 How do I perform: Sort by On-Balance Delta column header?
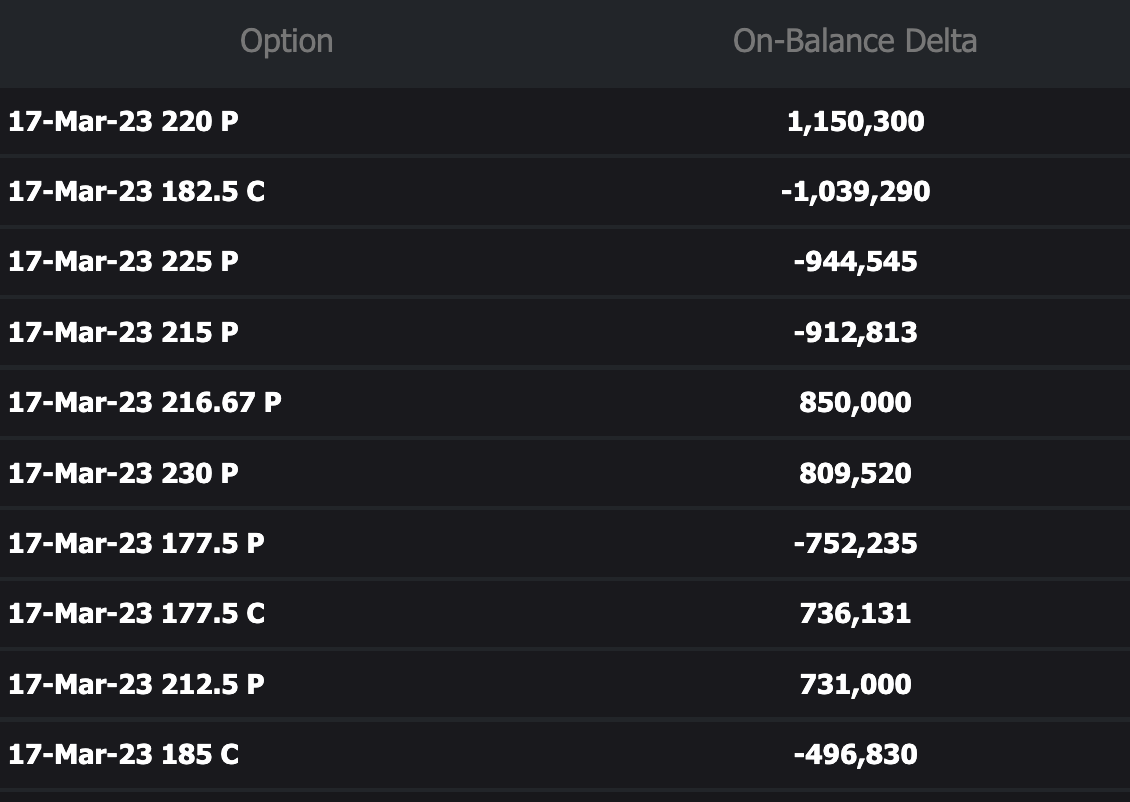[x=854, y=41]
